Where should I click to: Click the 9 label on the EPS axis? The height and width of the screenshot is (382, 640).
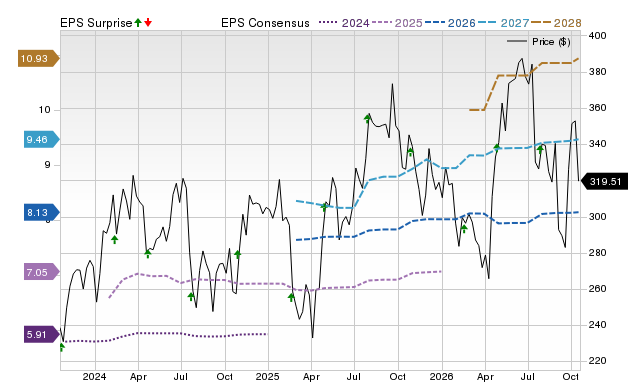48,165
